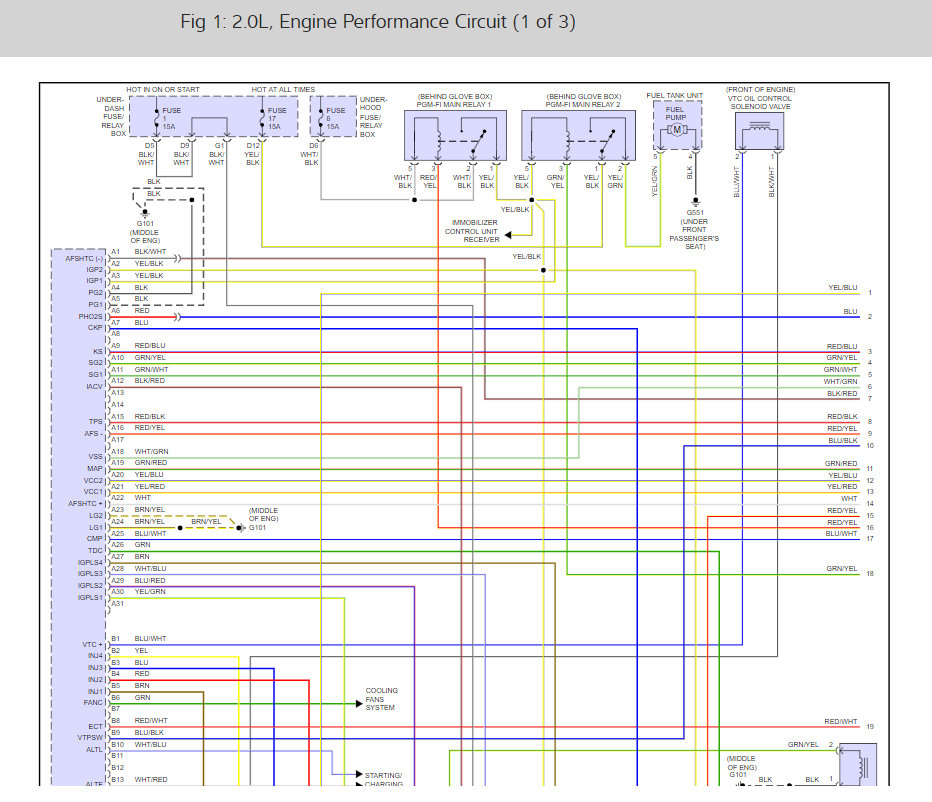Image resolution: width=932 pixels, height=802 pixels.
Task: Click the PHO2S pin label
Action: 90,316
